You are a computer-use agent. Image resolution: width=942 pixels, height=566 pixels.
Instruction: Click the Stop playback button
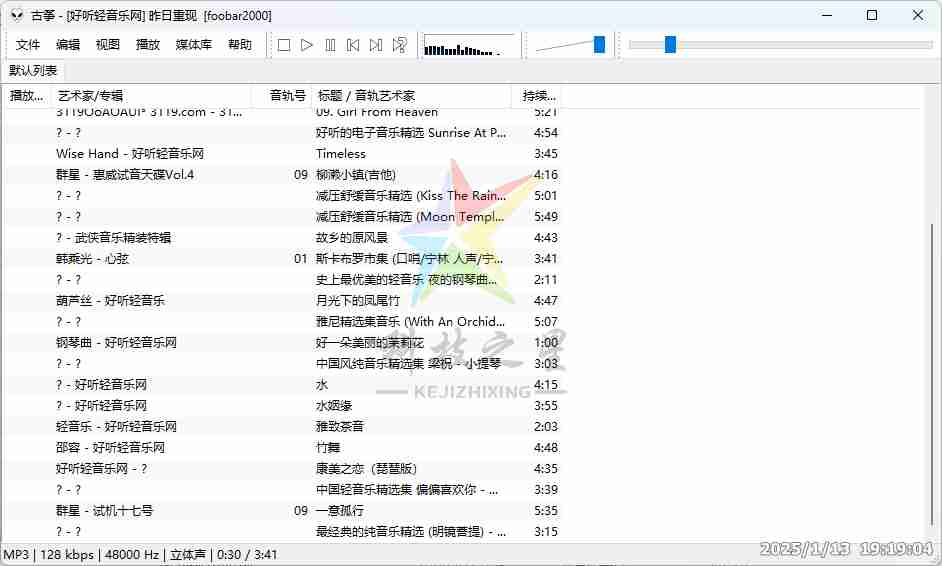[x=284, y=45]
